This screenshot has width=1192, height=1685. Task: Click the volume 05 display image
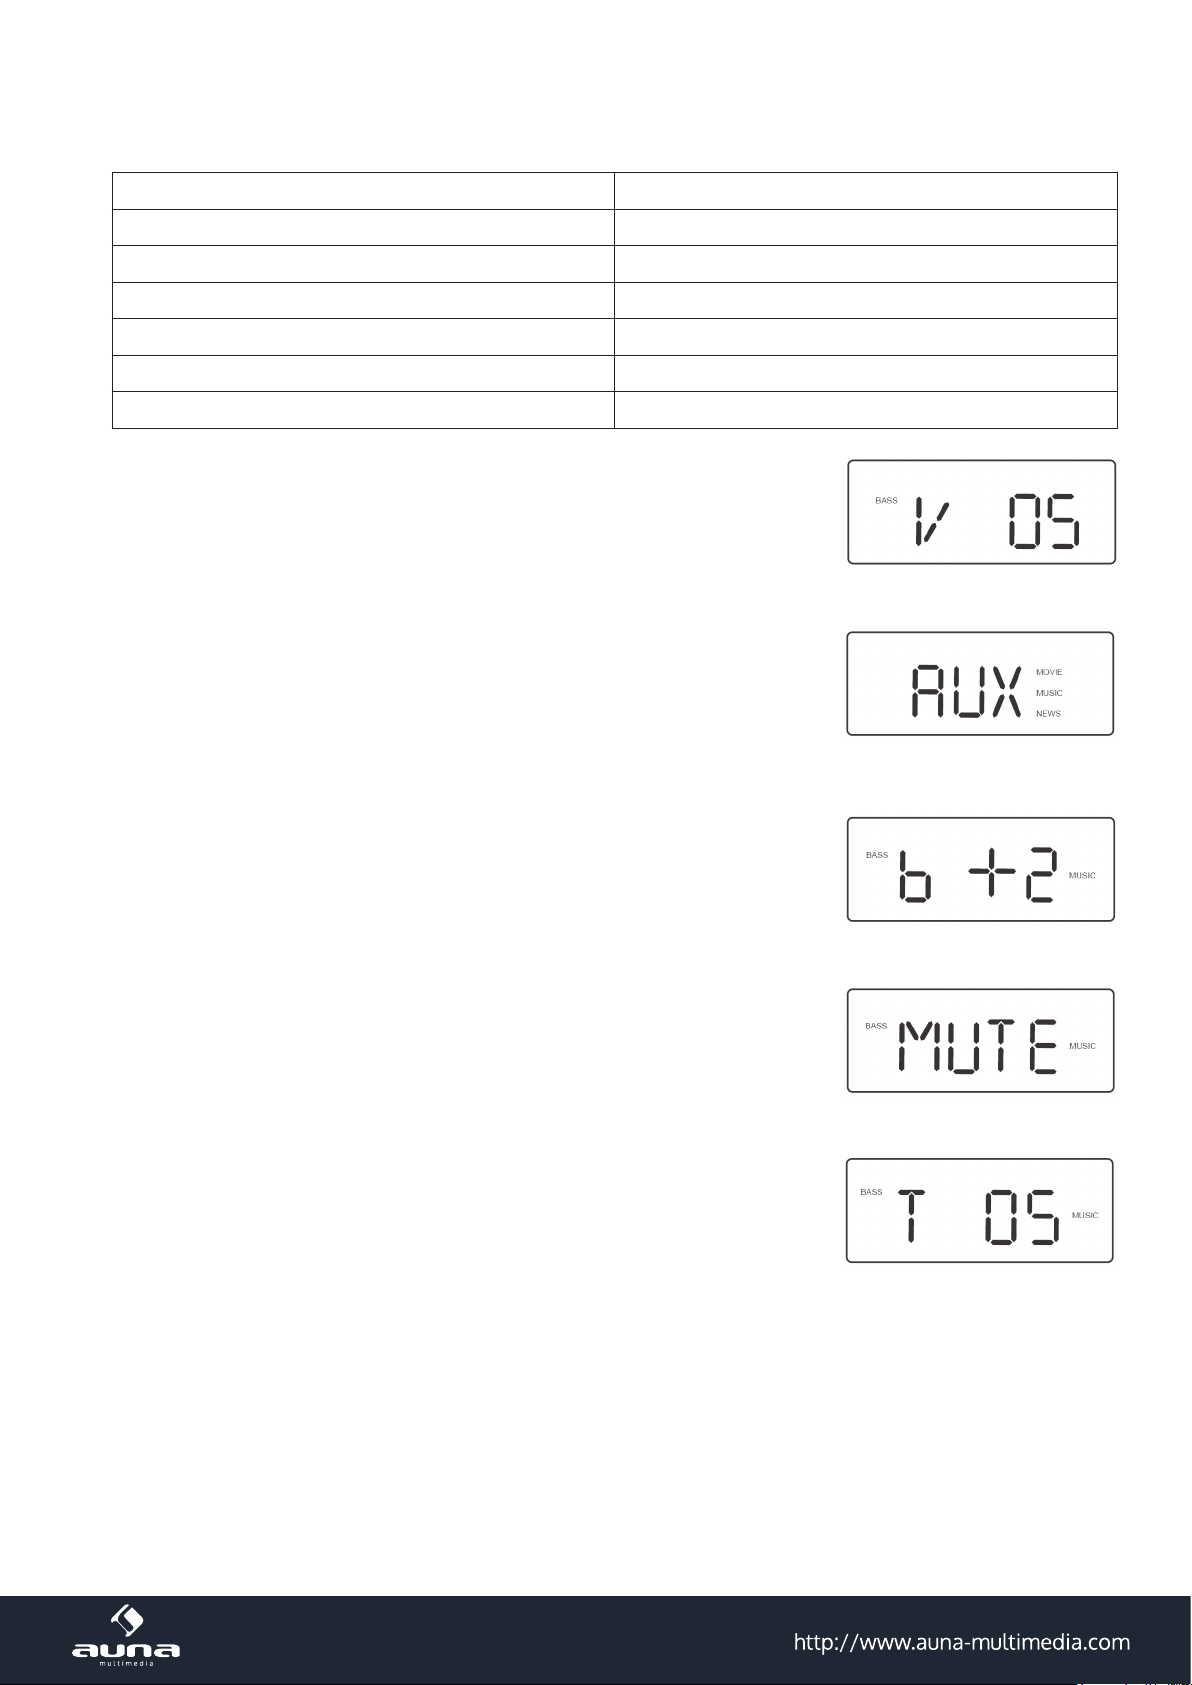(x=982, y=512)
